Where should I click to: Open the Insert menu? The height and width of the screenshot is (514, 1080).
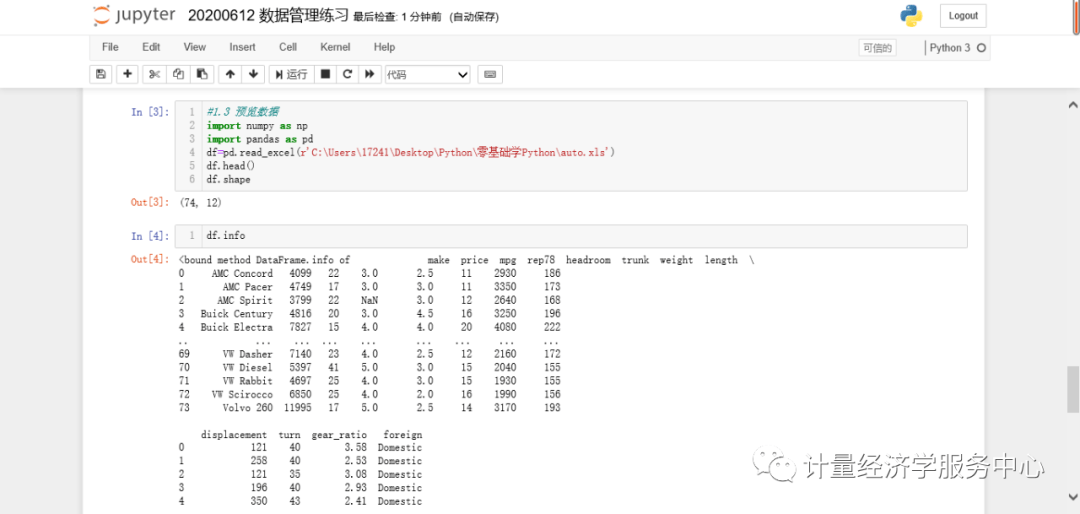242,47
